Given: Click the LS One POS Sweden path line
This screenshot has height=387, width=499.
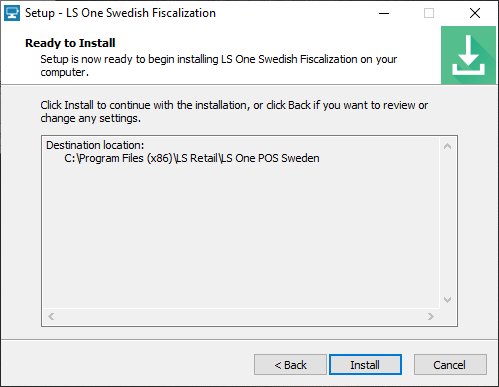Looking at the screenshot, I should click(x=192, y=158).
